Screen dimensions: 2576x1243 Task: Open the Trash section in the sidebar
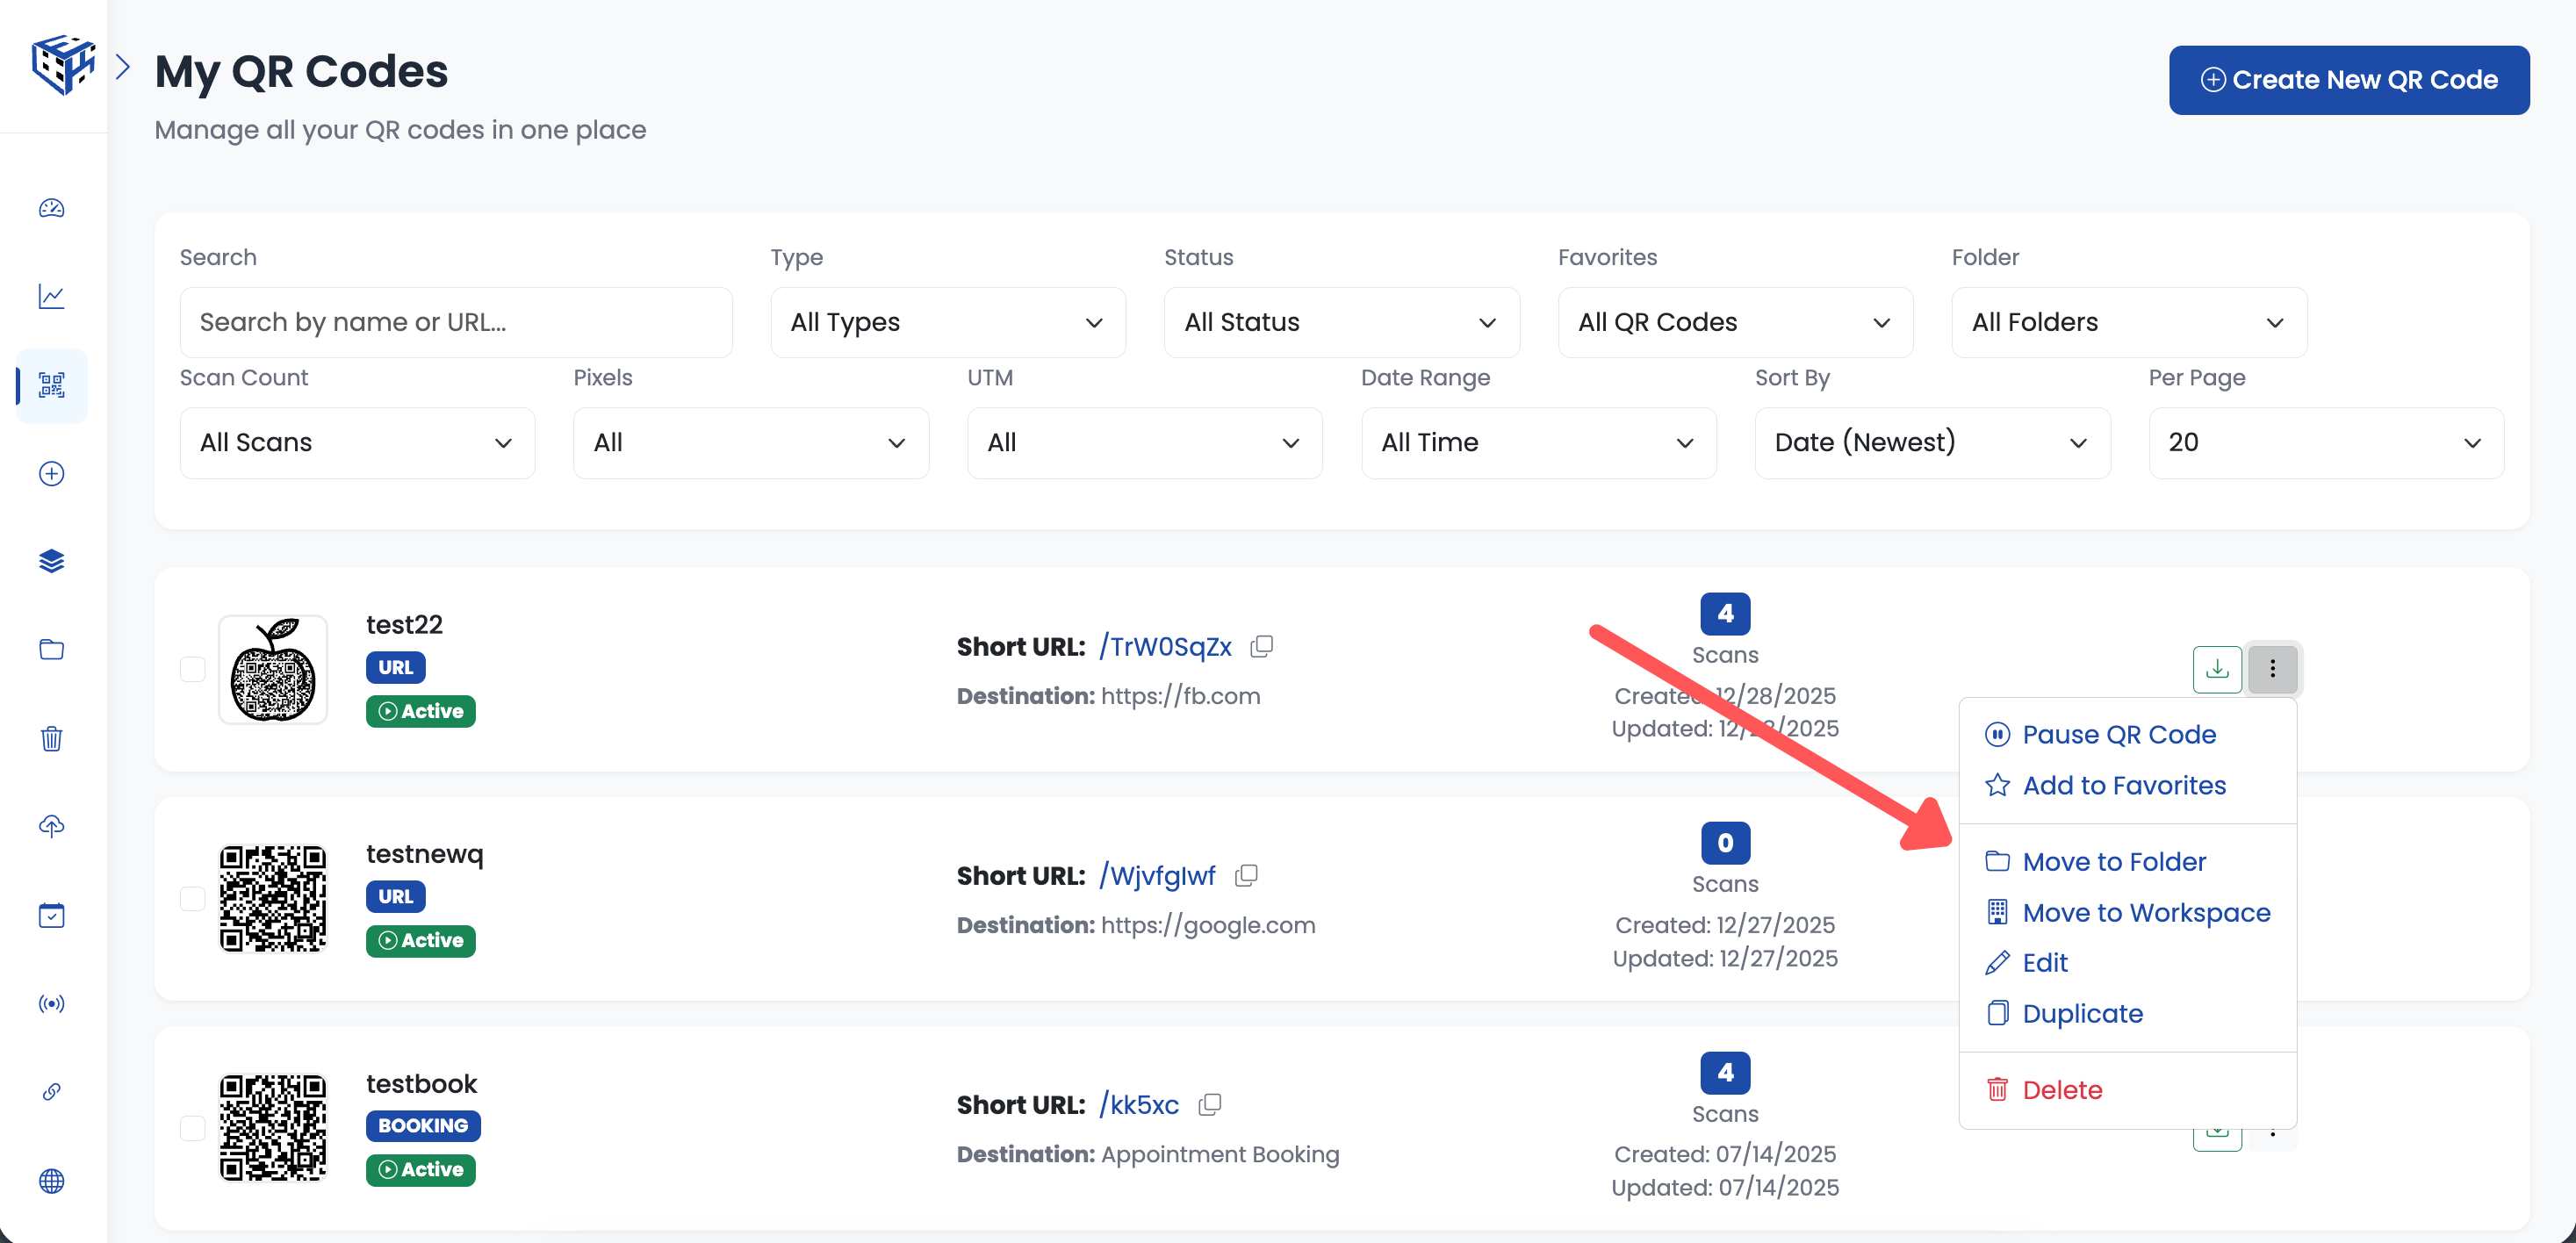(x=51, y=738)
